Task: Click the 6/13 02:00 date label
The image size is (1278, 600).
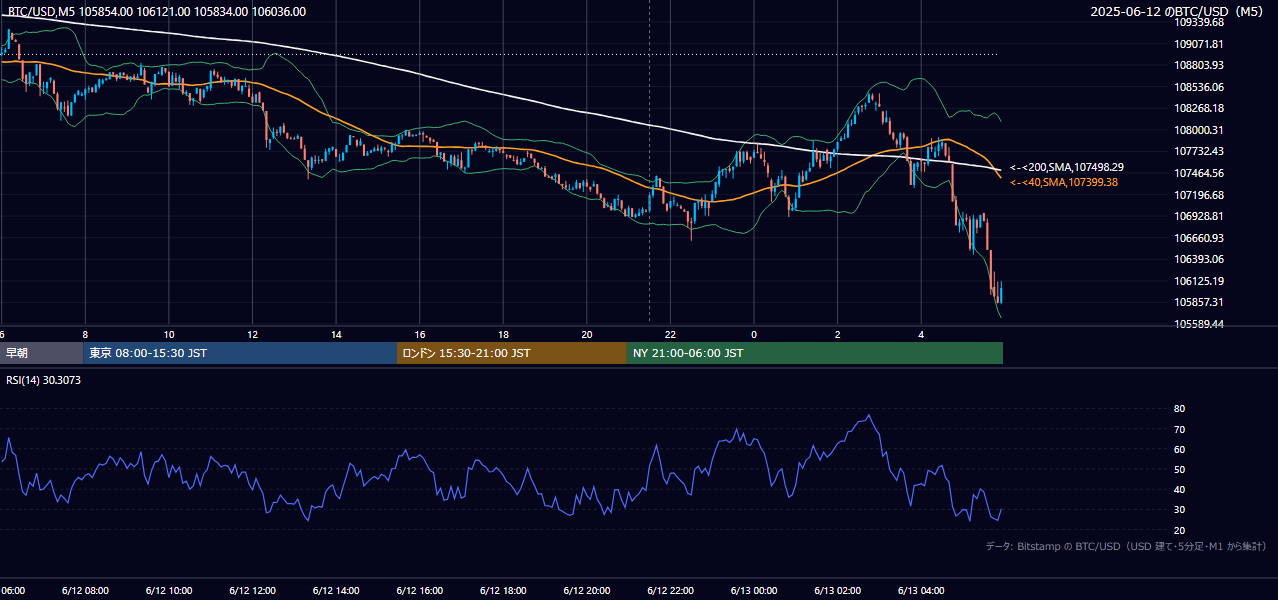Action: [x=837, y=590]
